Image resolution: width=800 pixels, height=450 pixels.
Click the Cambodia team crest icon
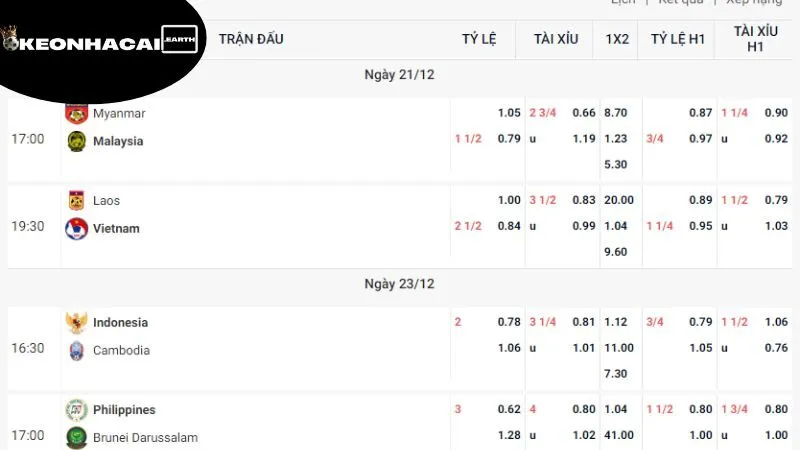[x=76, y=350]
